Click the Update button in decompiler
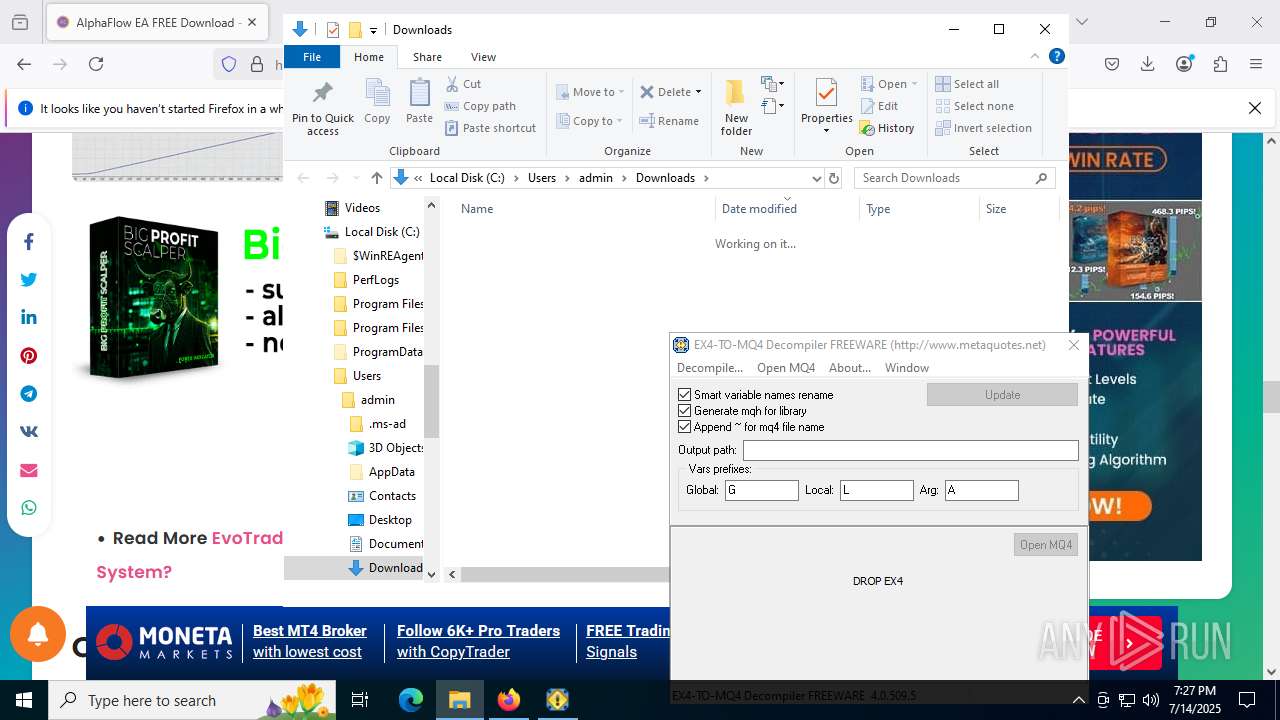Screen dimensions: 1280x720 [1002, 395]
